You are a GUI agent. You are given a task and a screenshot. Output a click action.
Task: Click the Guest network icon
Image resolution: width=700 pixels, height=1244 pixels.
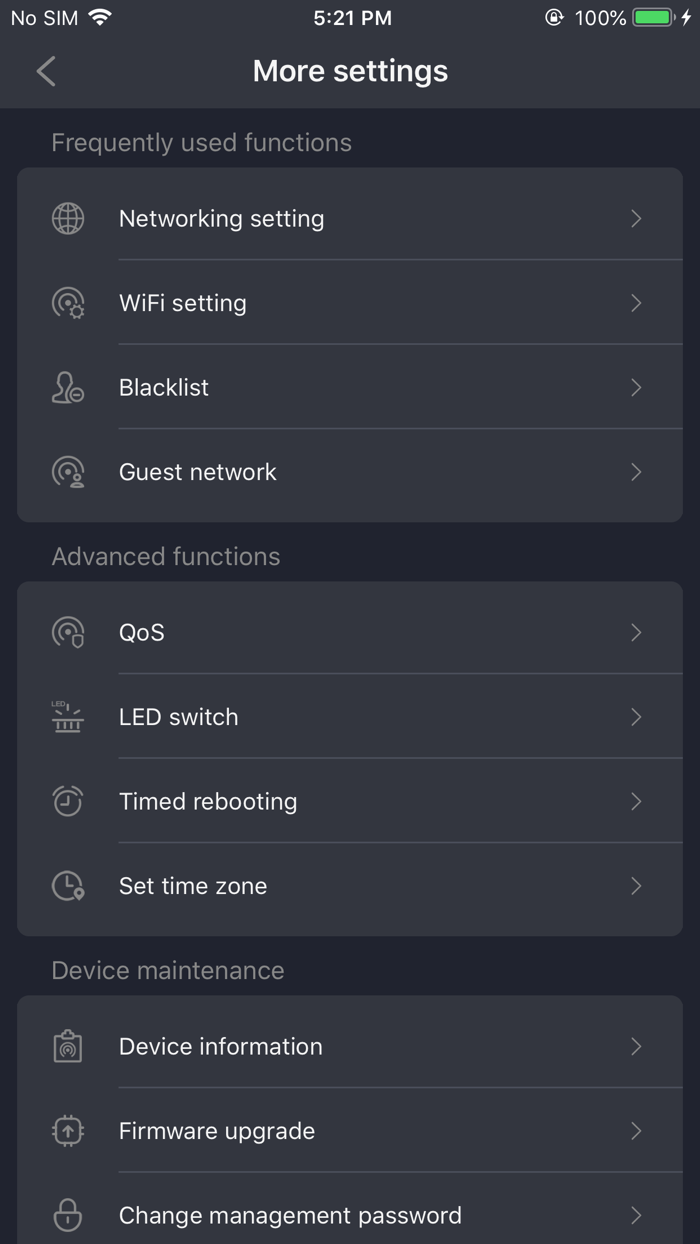67,471
